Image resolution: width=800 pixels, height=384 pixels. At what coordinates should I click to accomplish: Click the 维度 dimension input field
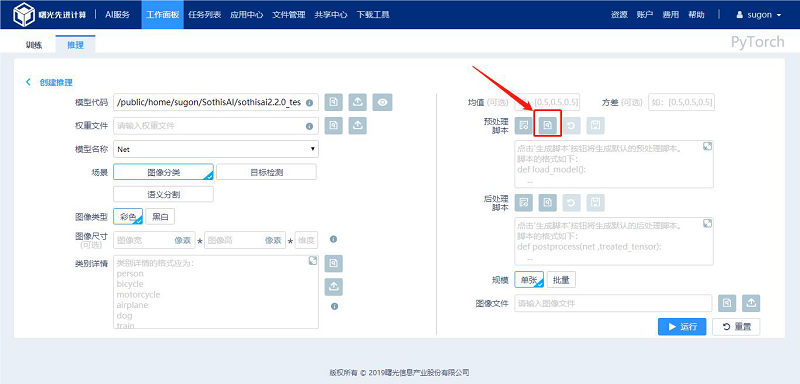click(306, 240)
